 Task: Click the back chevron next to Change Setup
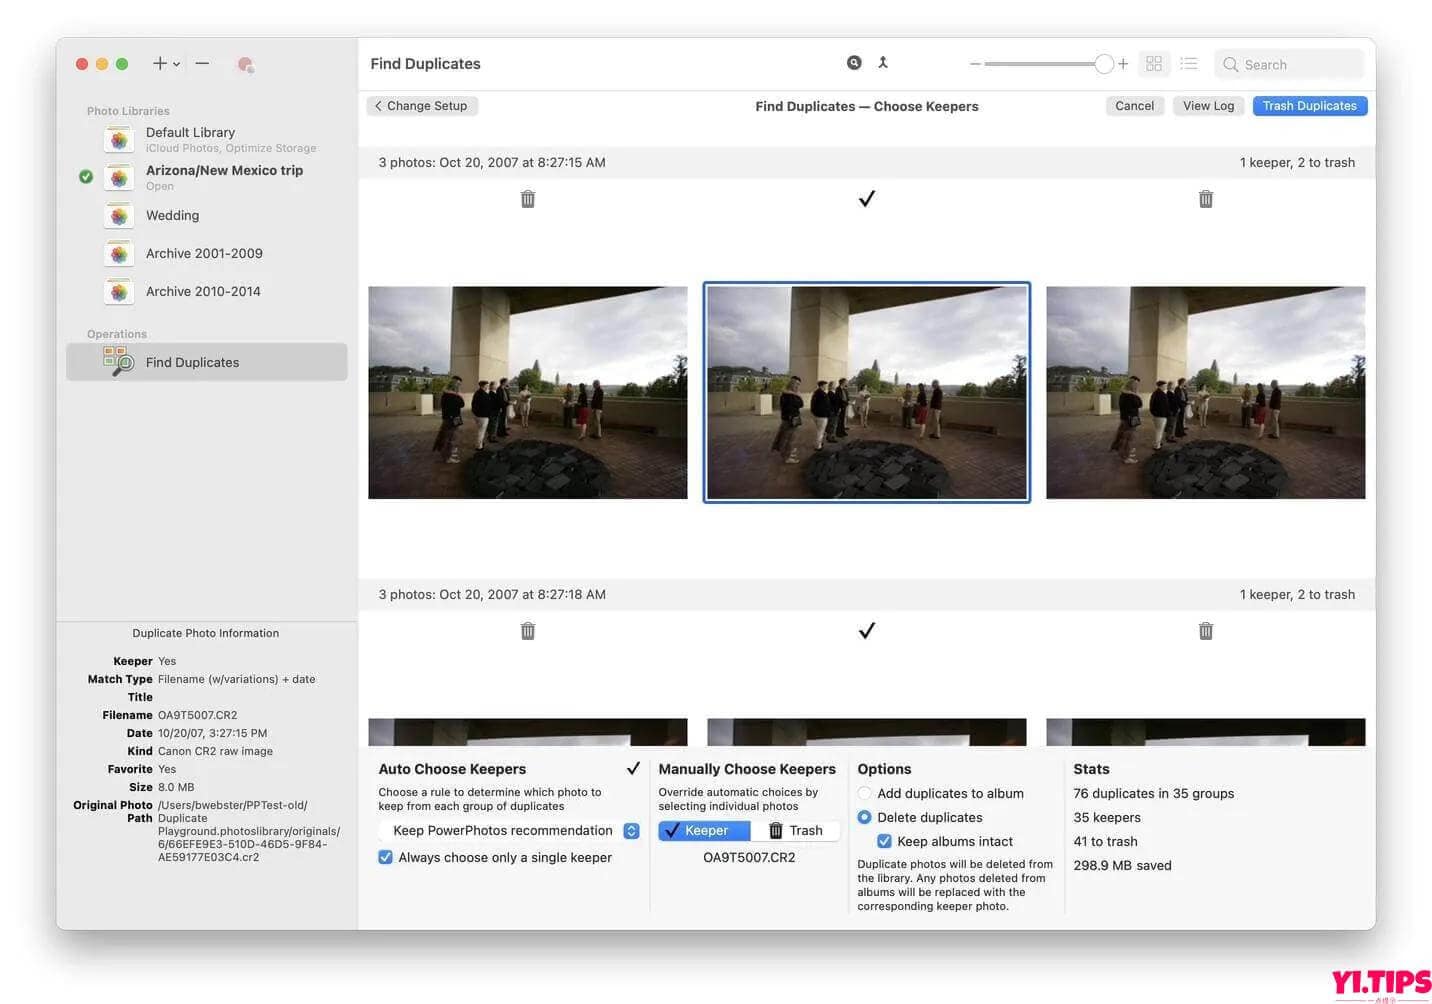(378, 105)
